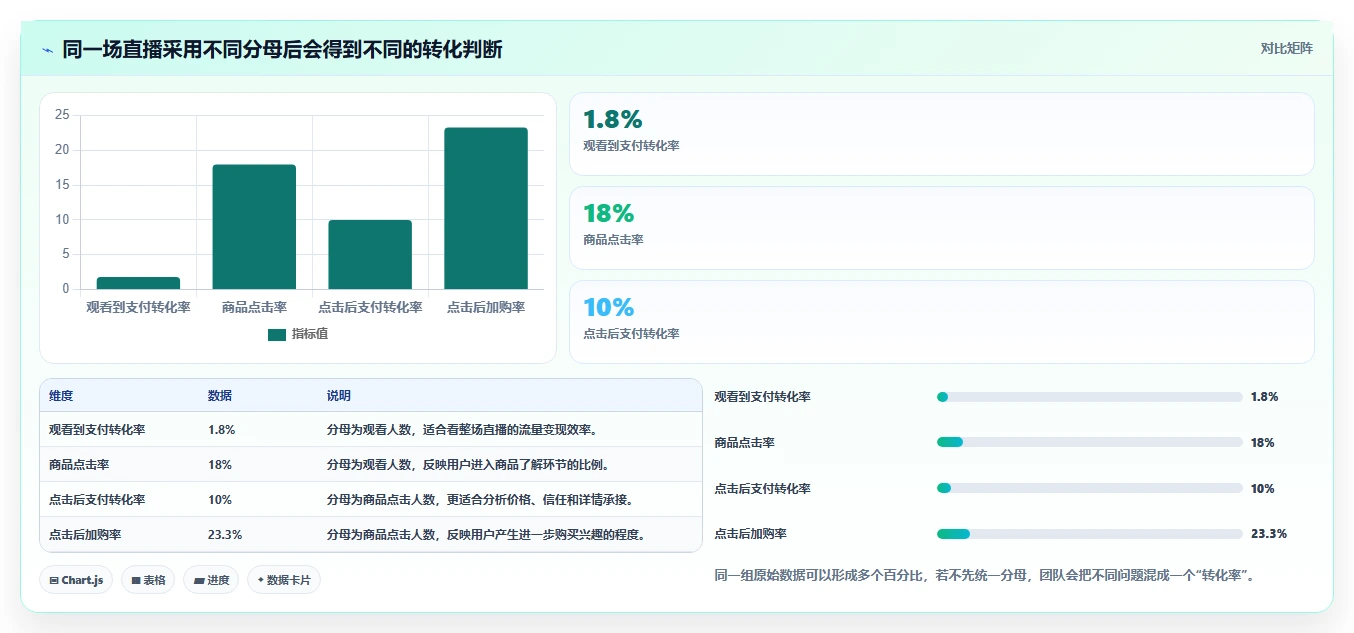Click the 点击后支付转化率 bar in chart
The image size is (1354, 633).
[x=370, y=255]
